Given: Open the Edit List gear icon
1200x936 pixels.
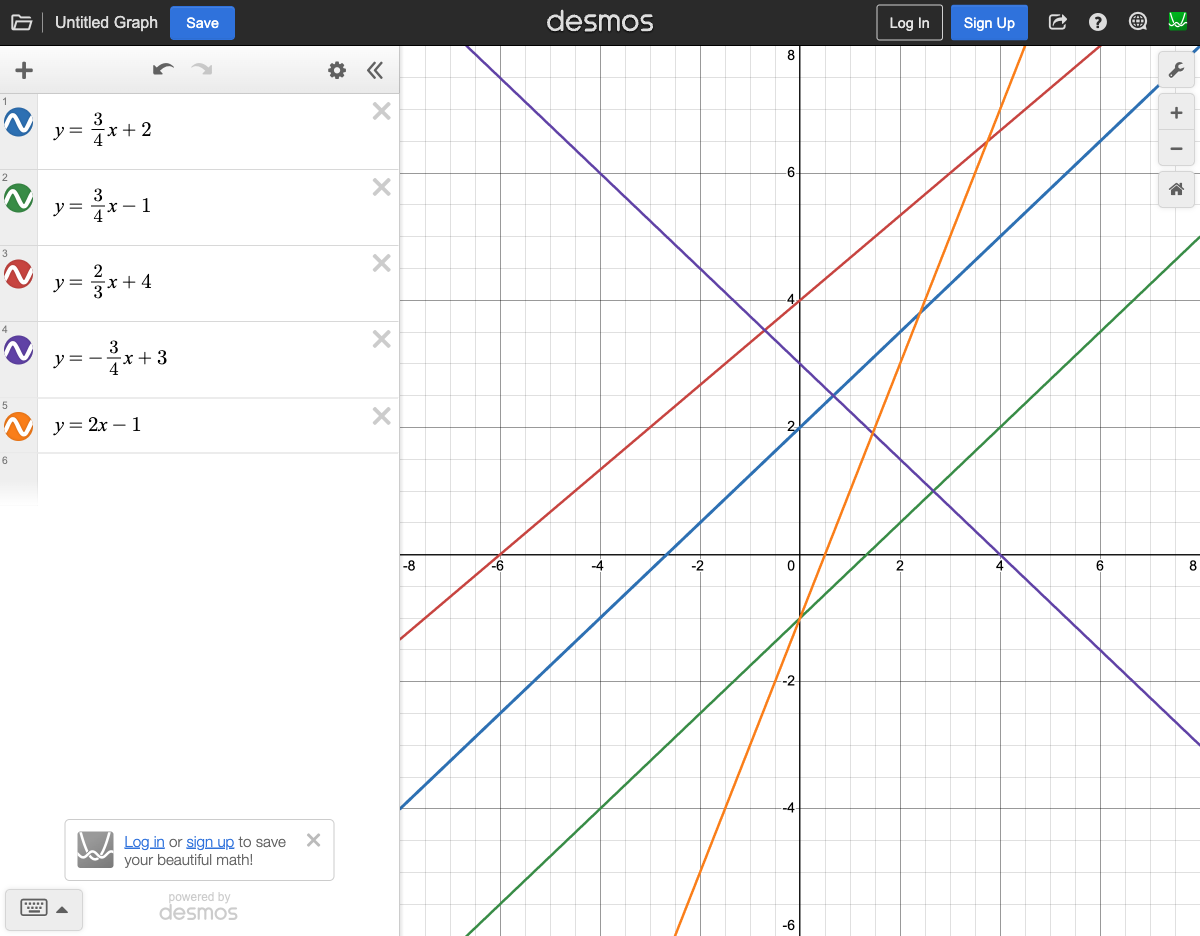Looking at the screenshot, I should click(x=337, y=70).
